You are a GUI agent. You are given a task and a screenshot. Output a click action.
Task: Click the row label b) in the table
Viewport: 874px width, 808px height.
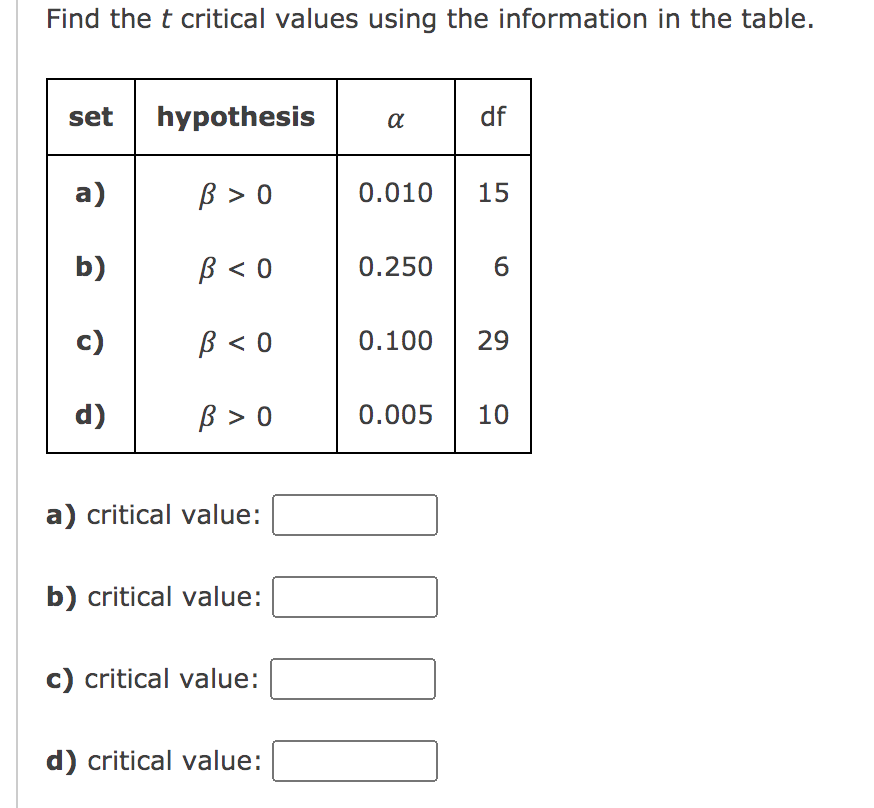[89, 267]
